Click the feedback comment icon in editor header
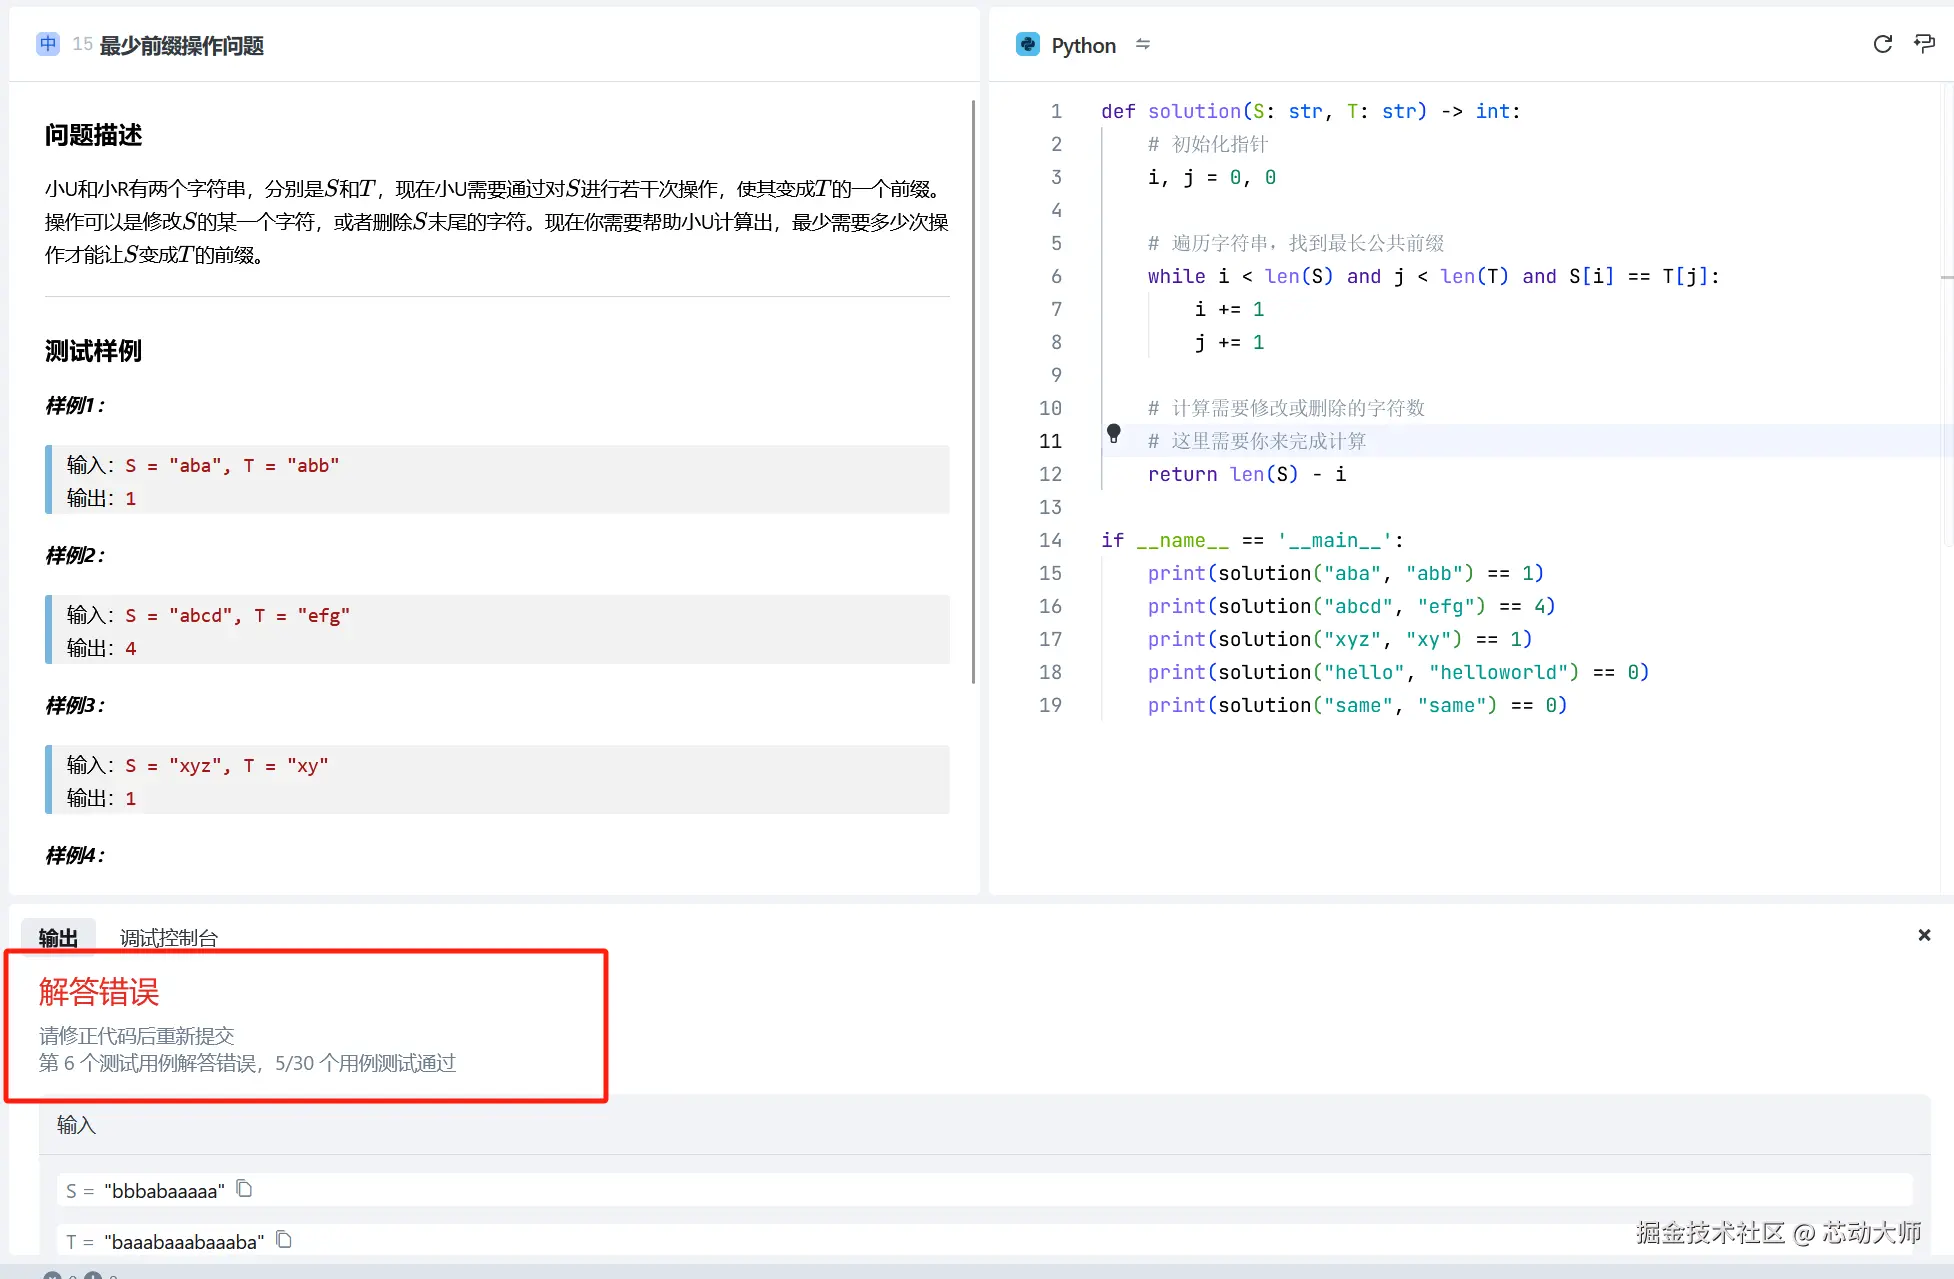Viewport: 1954px width, 1279px height. (1924, 44)
